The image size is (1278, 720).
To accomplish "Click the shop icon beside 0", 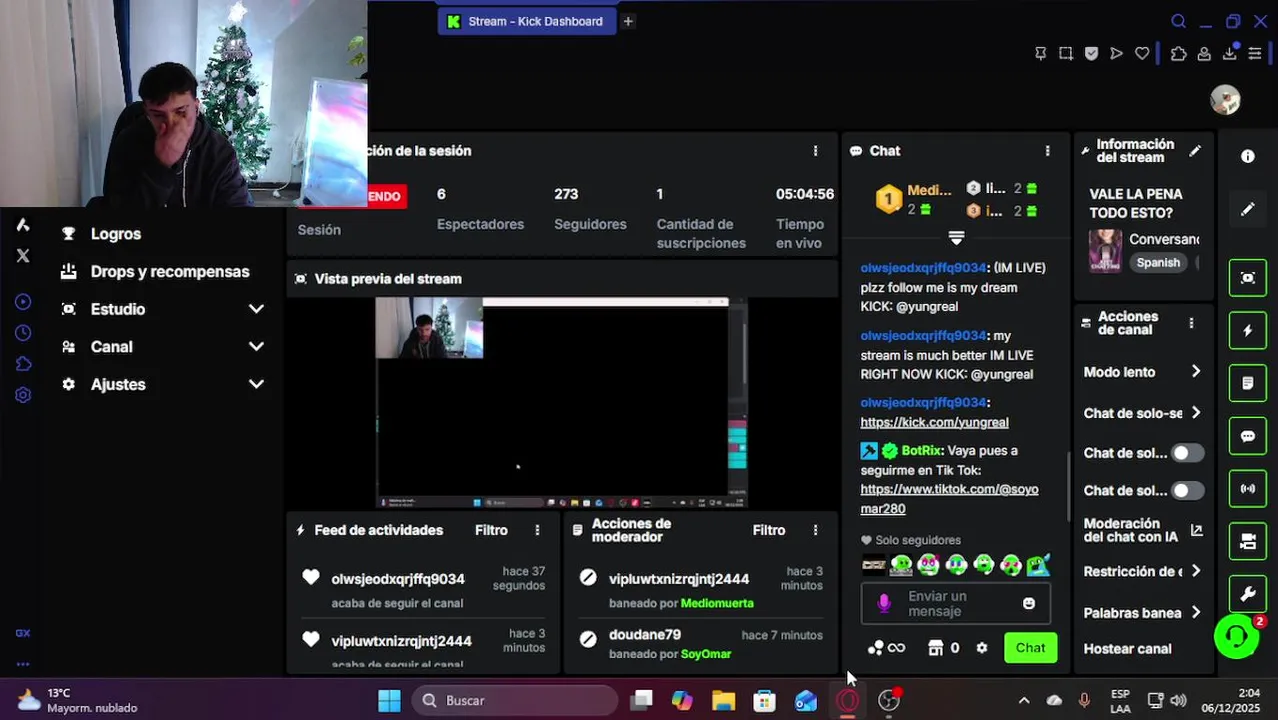I will [x=935, y=648].
